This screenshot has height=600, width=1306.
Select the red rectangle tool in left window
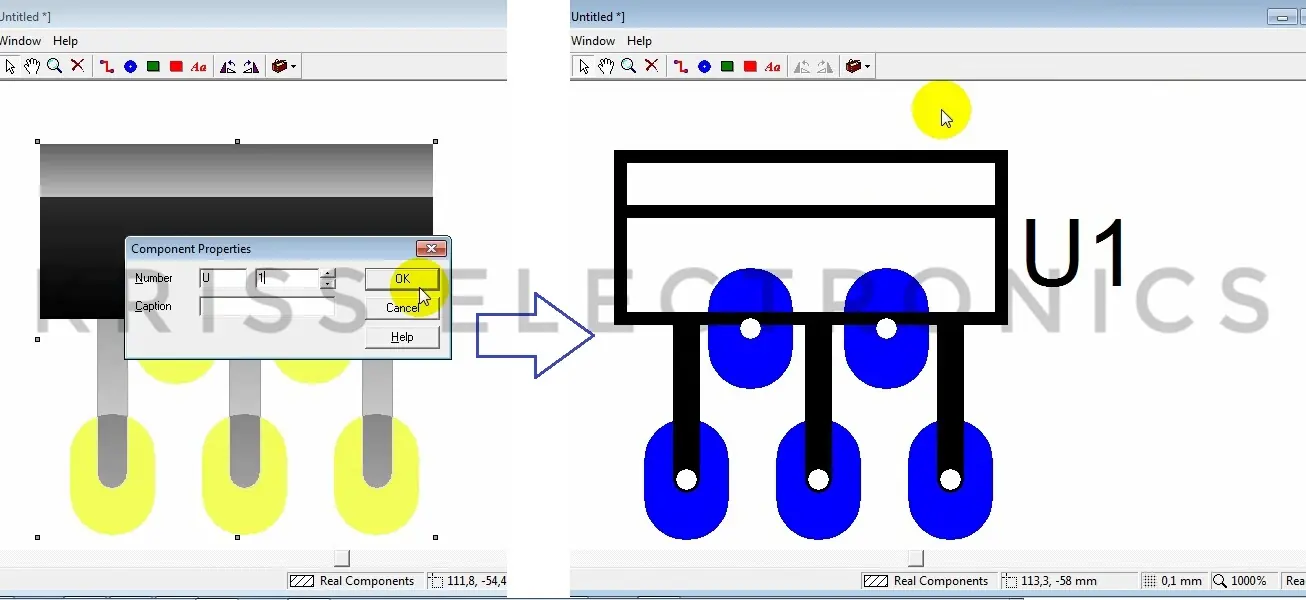tap(176, 66)
